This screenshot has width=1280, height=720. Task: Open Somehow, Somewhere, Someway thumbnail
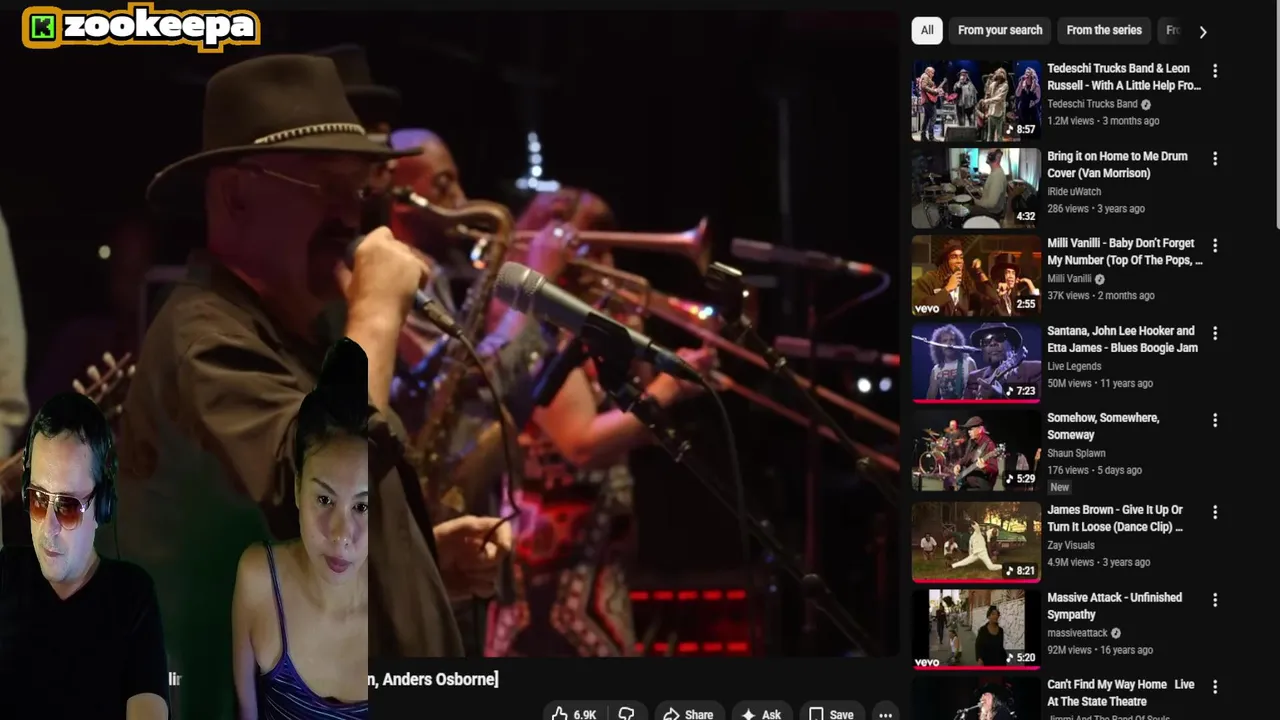[x=976, y=450]
